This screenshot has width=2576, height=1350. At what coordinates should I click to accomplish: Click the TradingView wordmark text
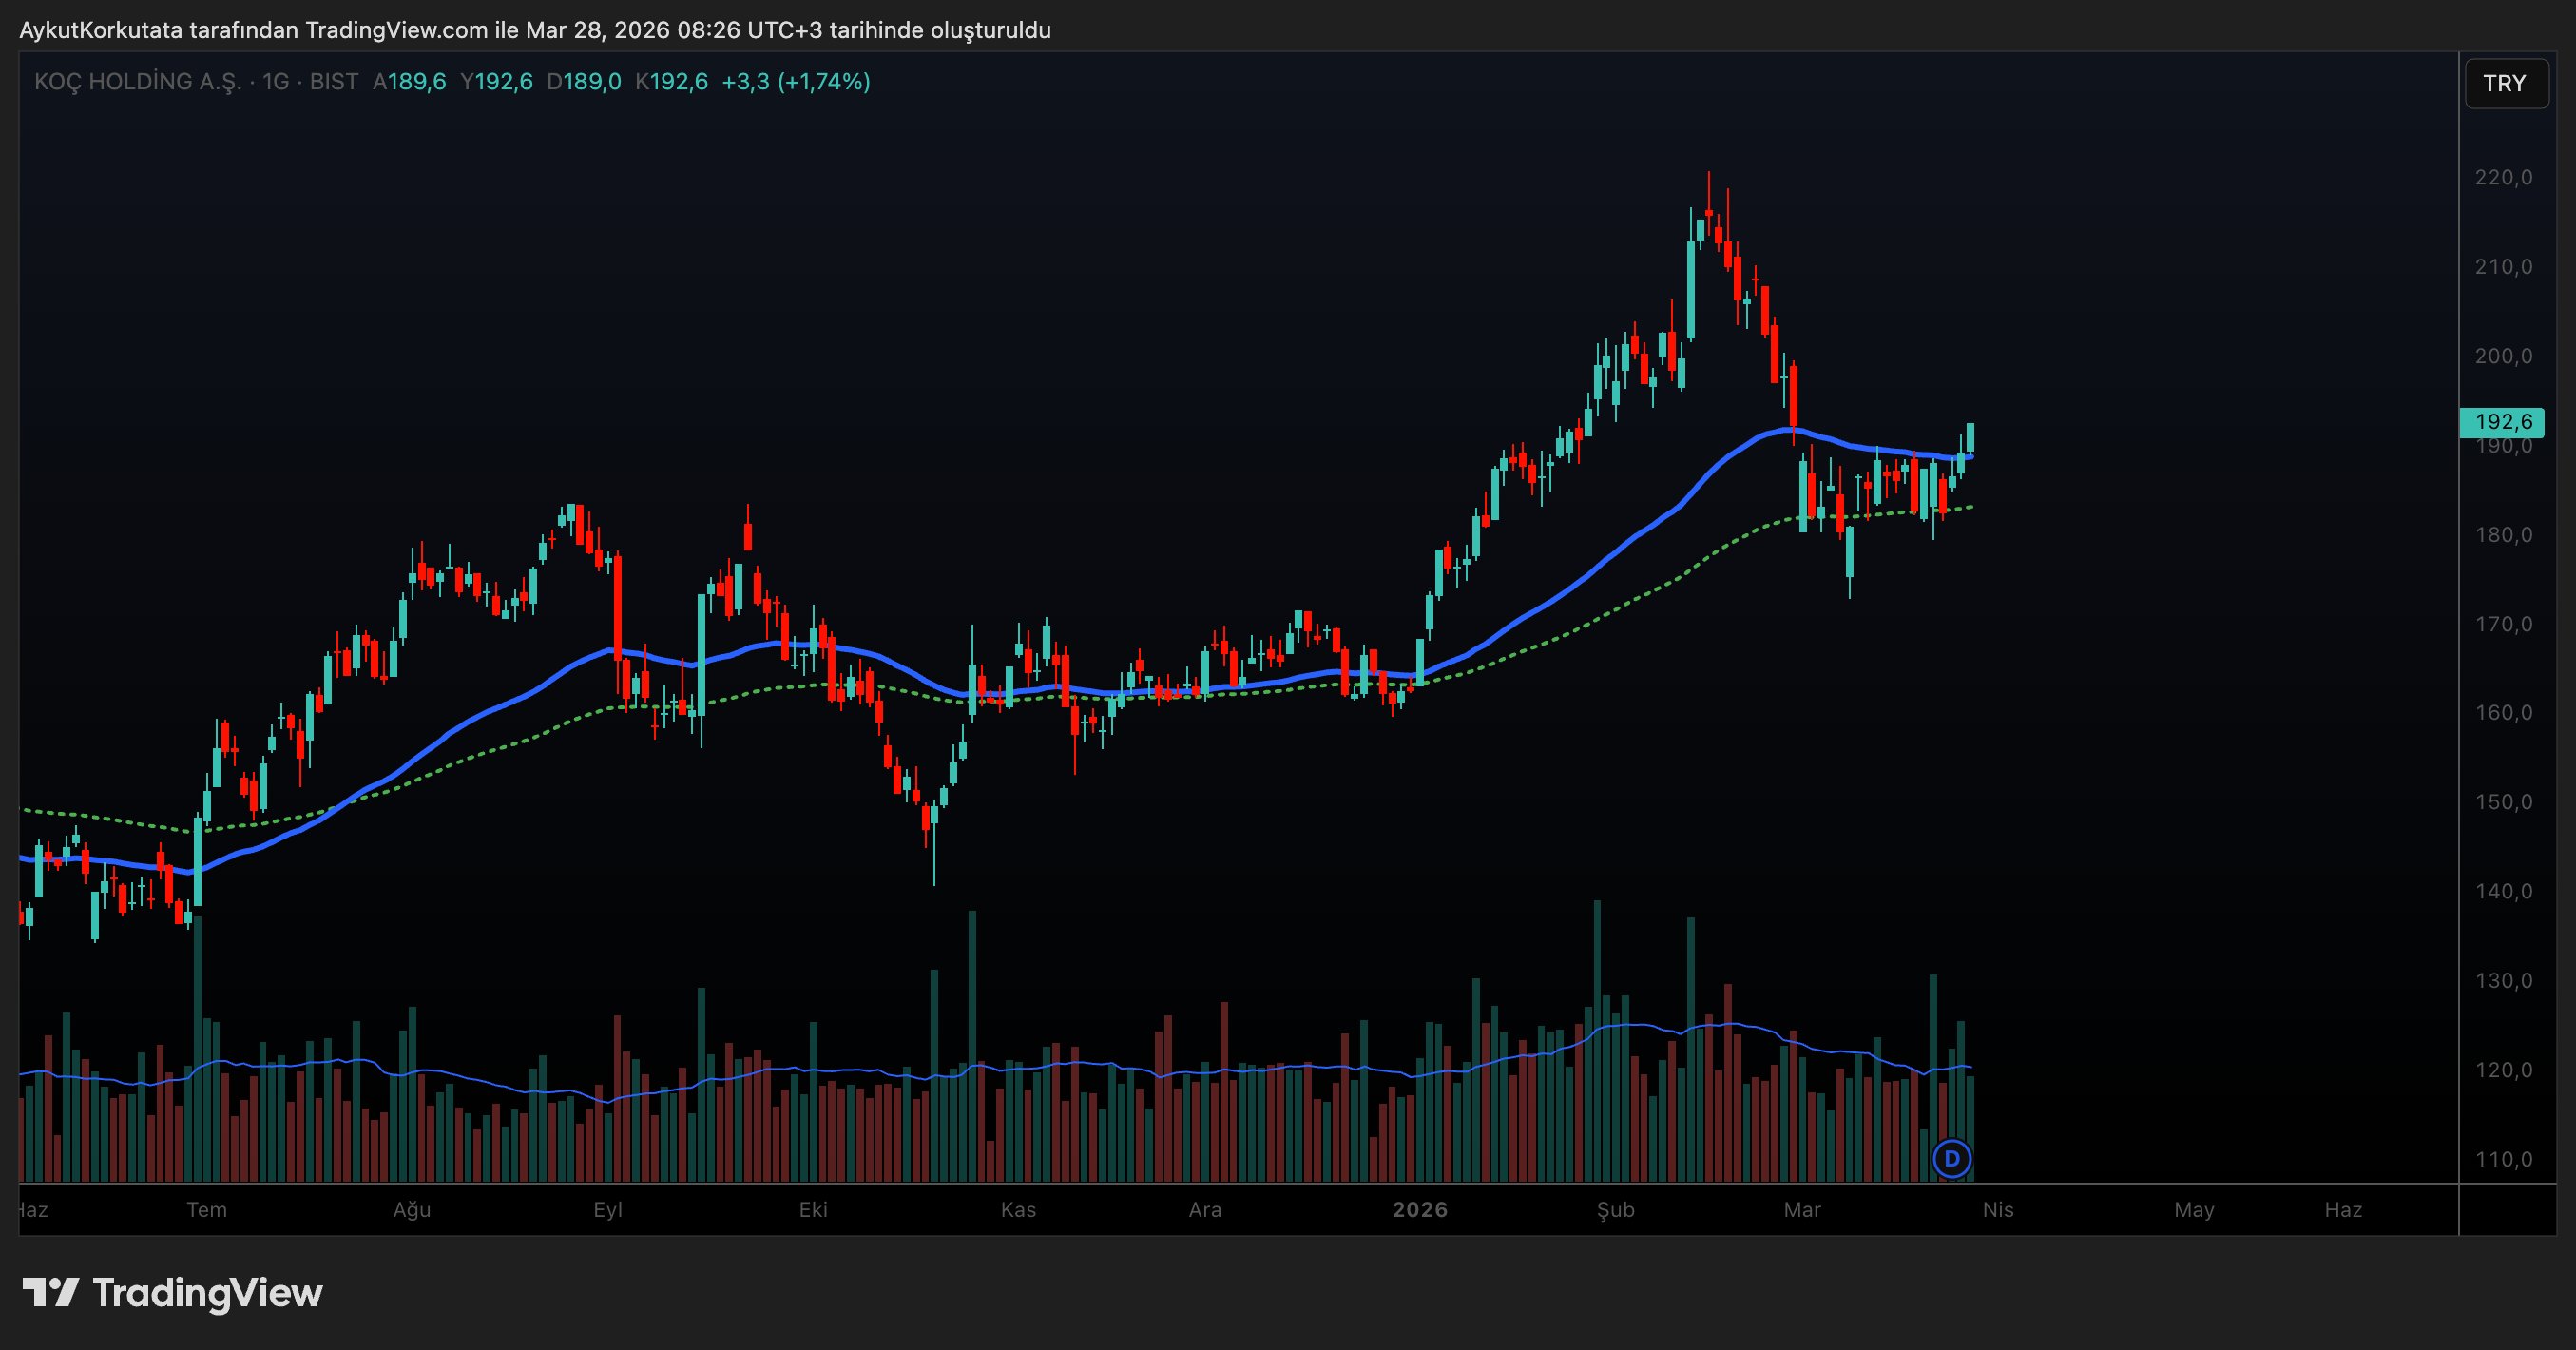coord(207,1293)
